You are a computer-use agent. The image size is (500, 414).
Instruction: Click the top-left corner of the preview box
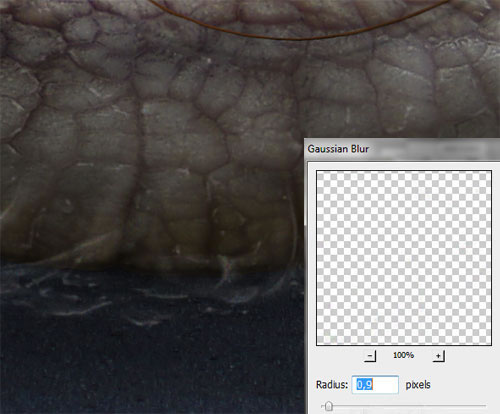[317, 171]
